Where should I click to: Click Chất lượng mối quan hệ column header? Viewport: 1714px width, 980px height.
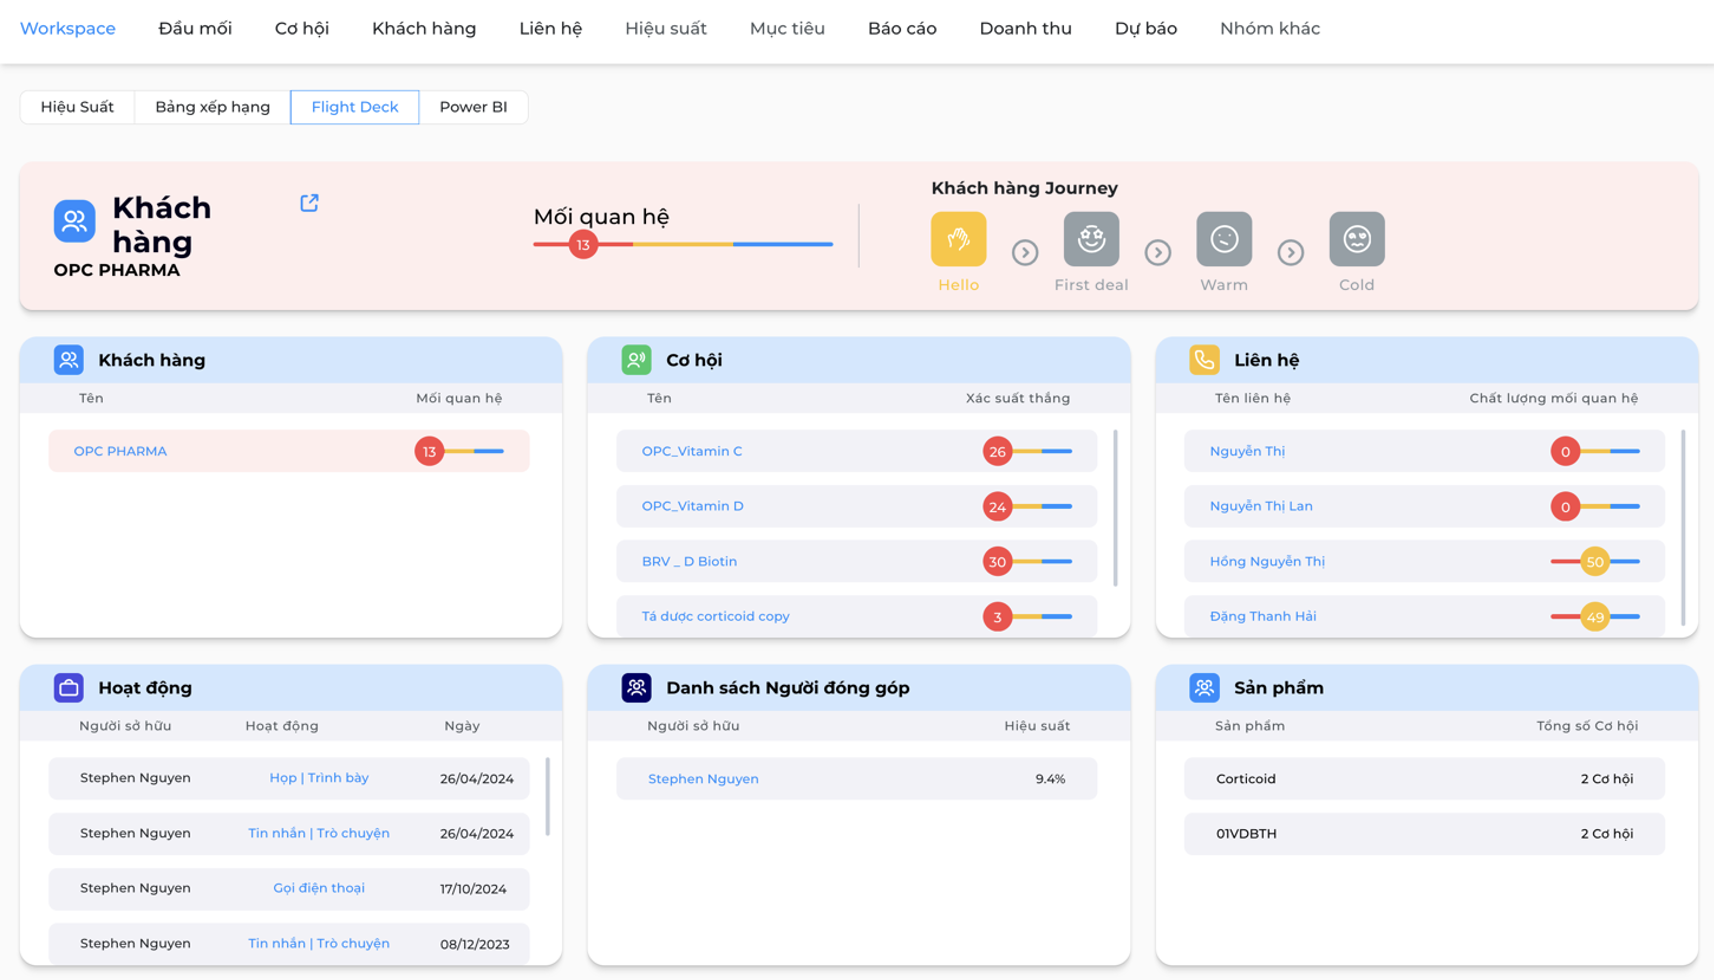[x=1554, y=398]
